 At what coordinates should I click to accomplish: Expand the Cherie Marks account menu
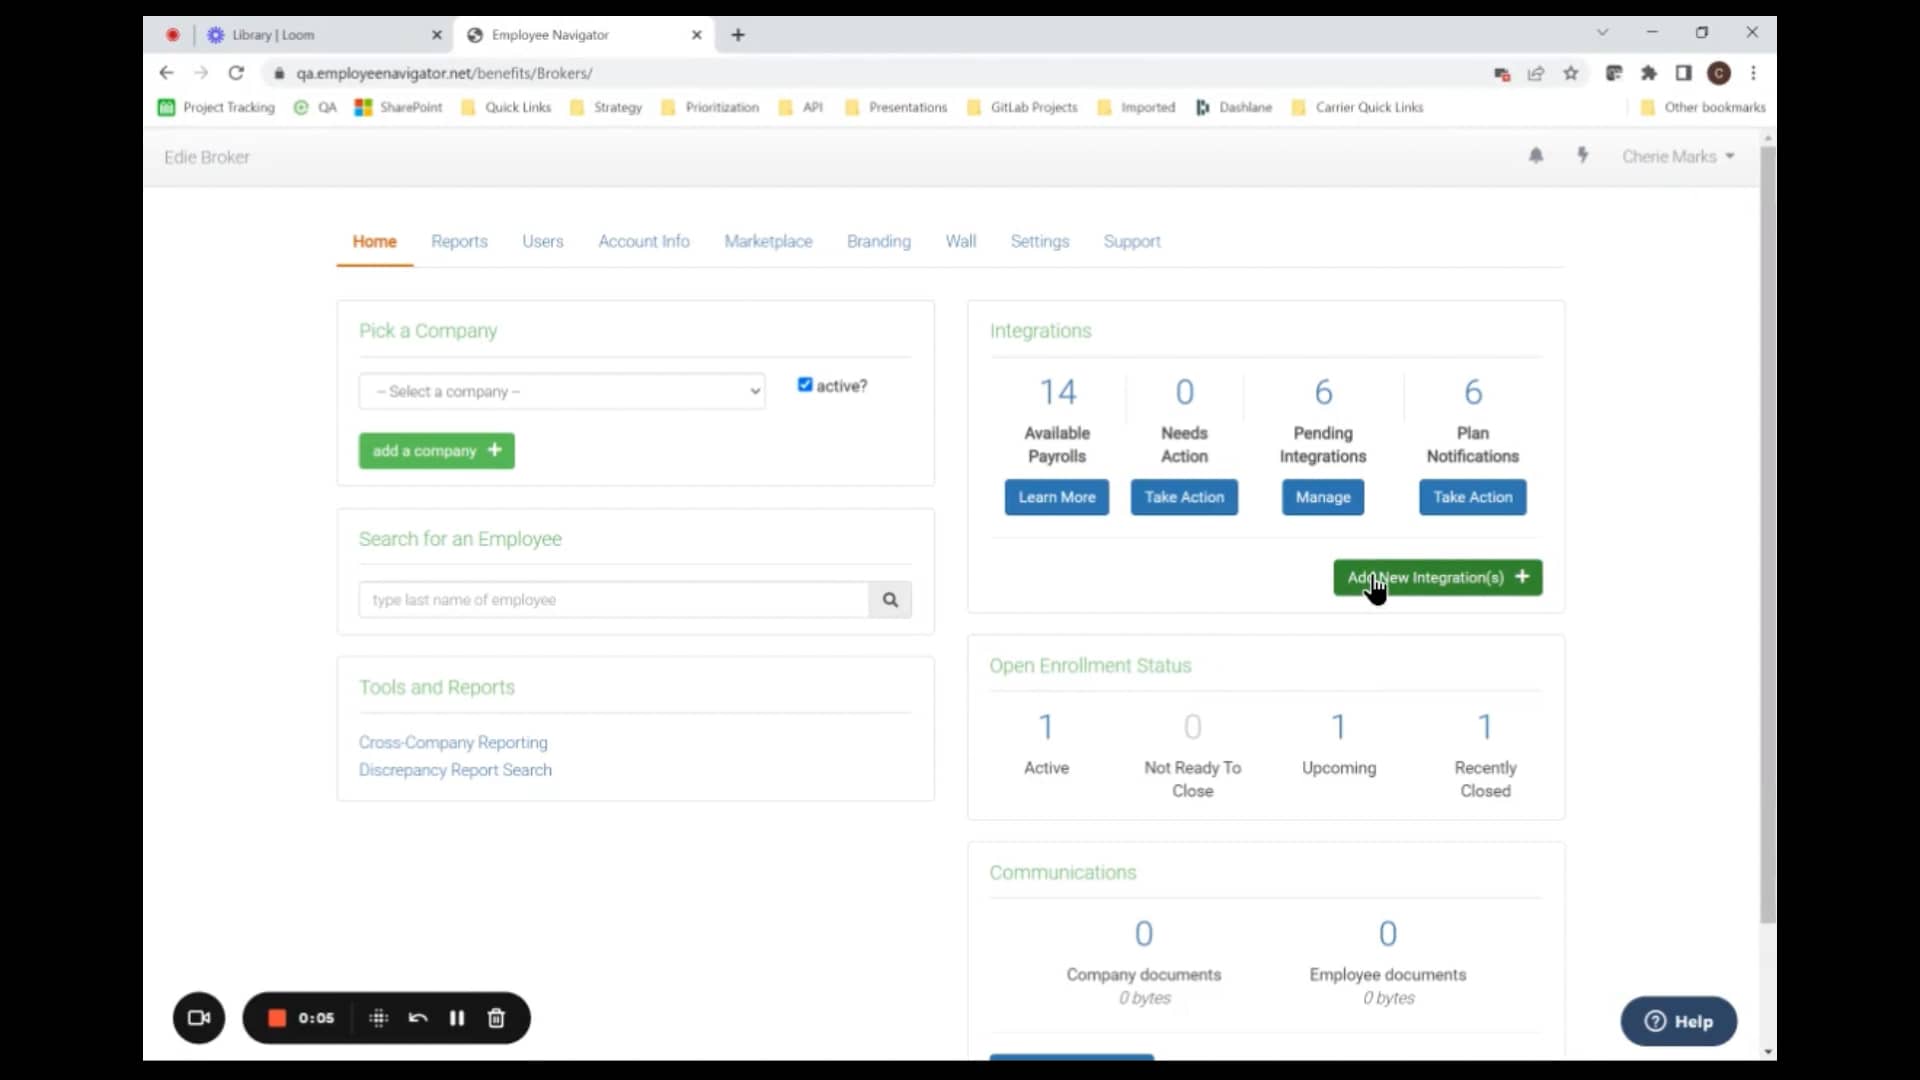click(1678, 156)
